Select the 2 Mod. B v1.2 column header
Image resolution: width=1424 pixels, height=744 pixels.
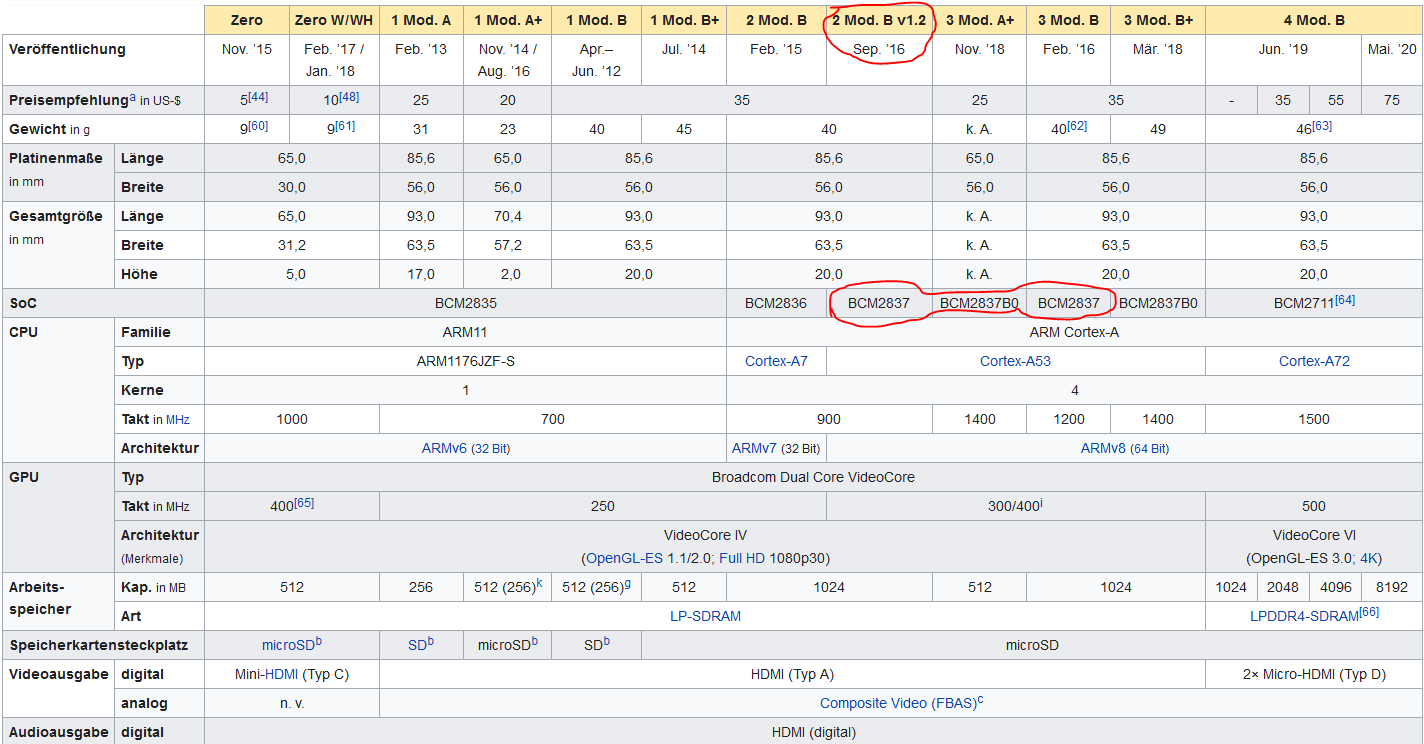pos(879,20)
